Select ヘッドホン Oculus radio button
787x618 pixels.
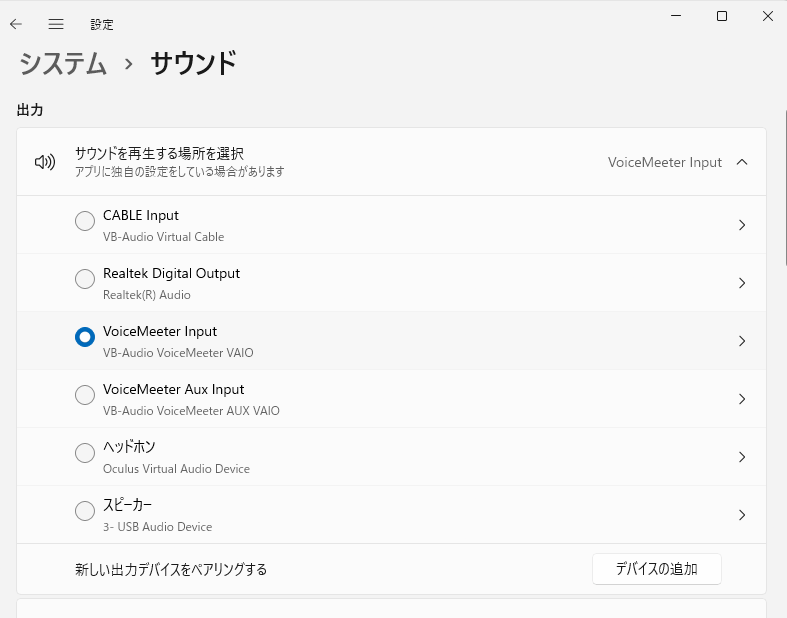[x=85, y=453]
